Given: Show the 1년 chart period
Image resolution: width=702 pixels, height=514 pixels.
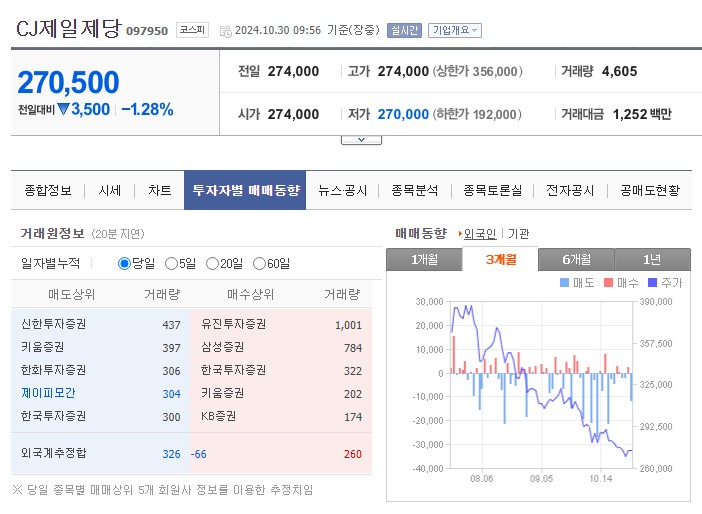Looking at the screenshot, I should [652, 260].
